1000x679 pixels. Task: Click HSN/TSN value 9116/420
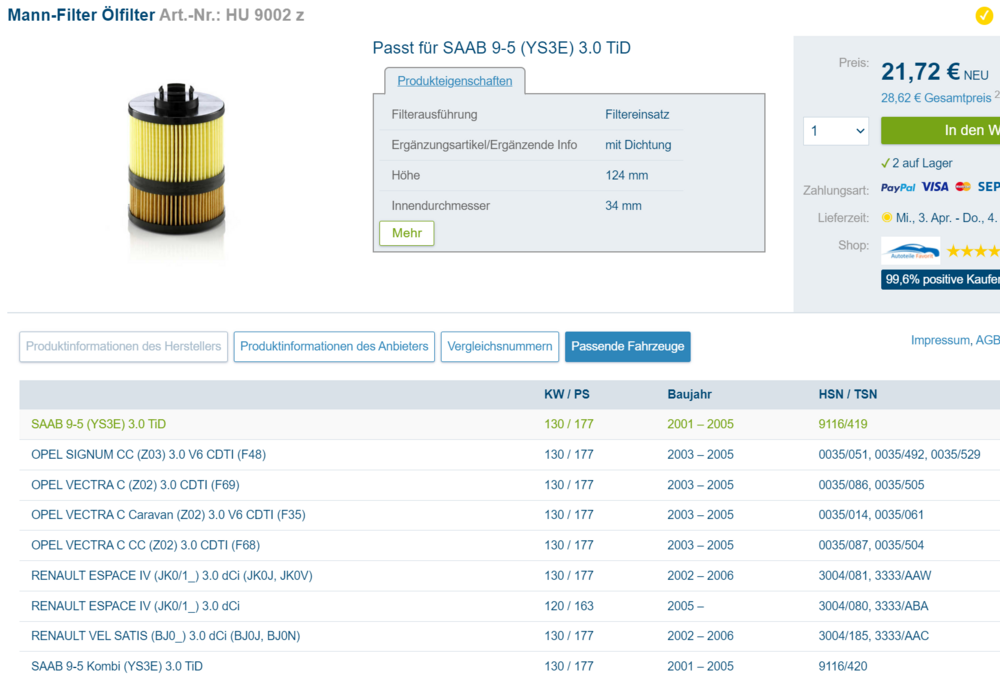842,666
